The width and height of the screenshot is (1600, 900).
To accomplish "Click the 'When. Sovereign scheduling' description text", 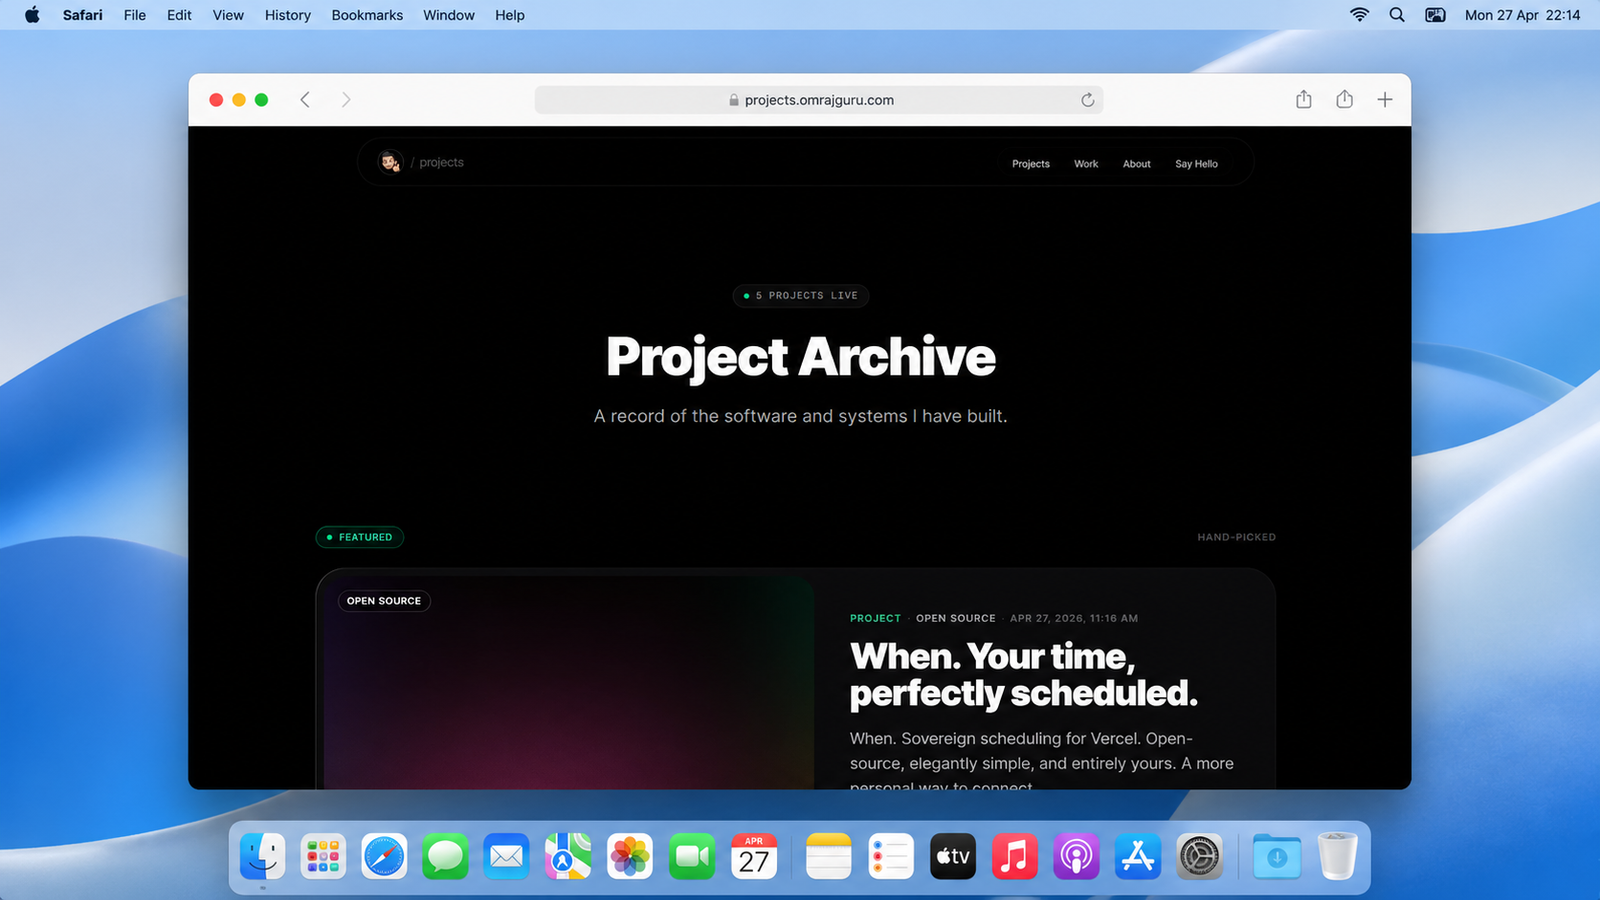I will 1042,762.
